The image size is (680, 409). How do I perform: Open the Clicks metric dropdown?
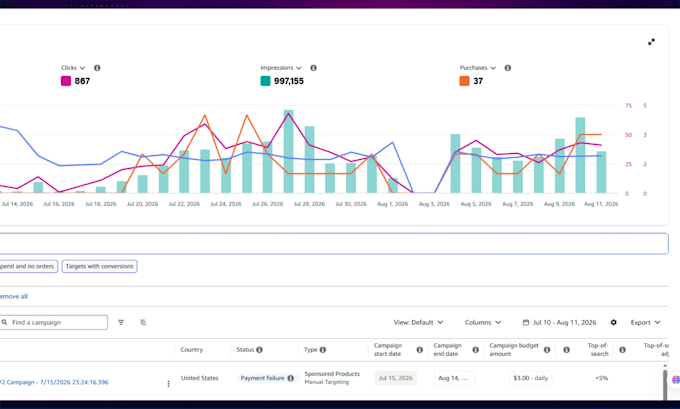click(x=73, y=68)
